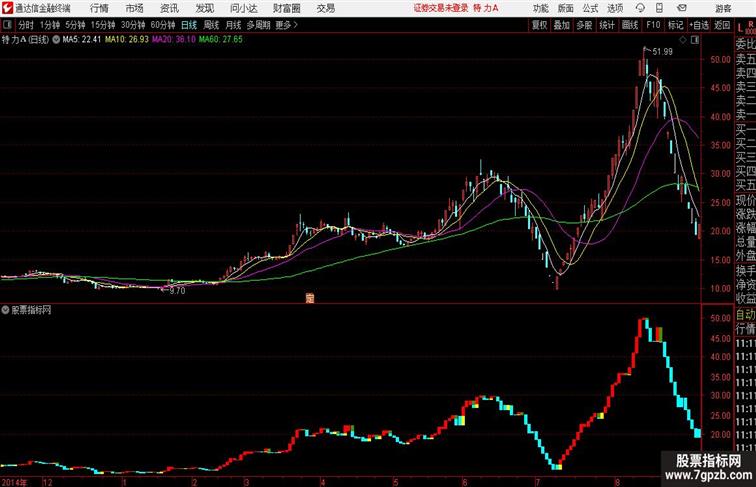Click the 游客 guest account label

[723, 8]
